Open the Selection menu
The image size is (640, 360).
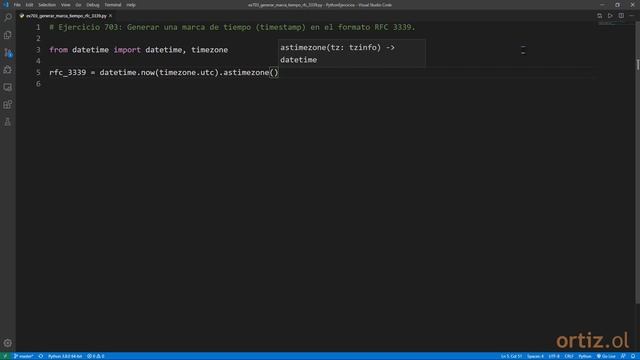coord(47,5)
